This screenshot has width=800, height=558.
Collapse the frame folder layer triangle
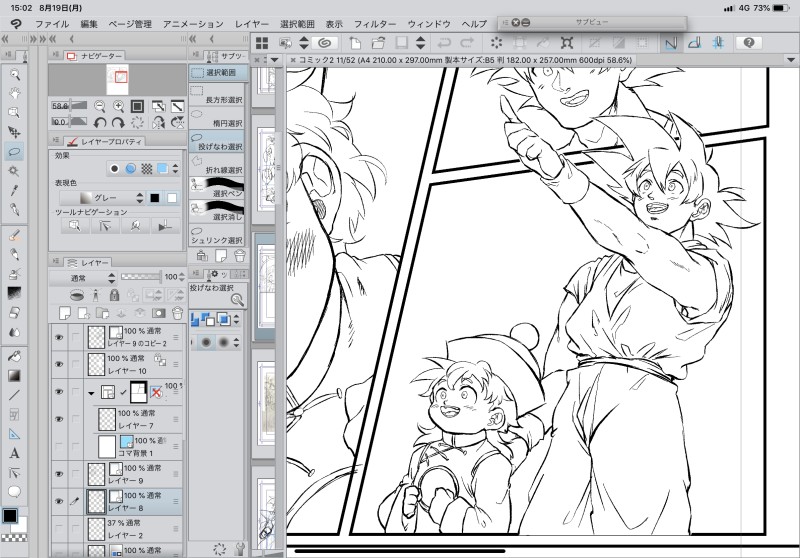point(91,393)
